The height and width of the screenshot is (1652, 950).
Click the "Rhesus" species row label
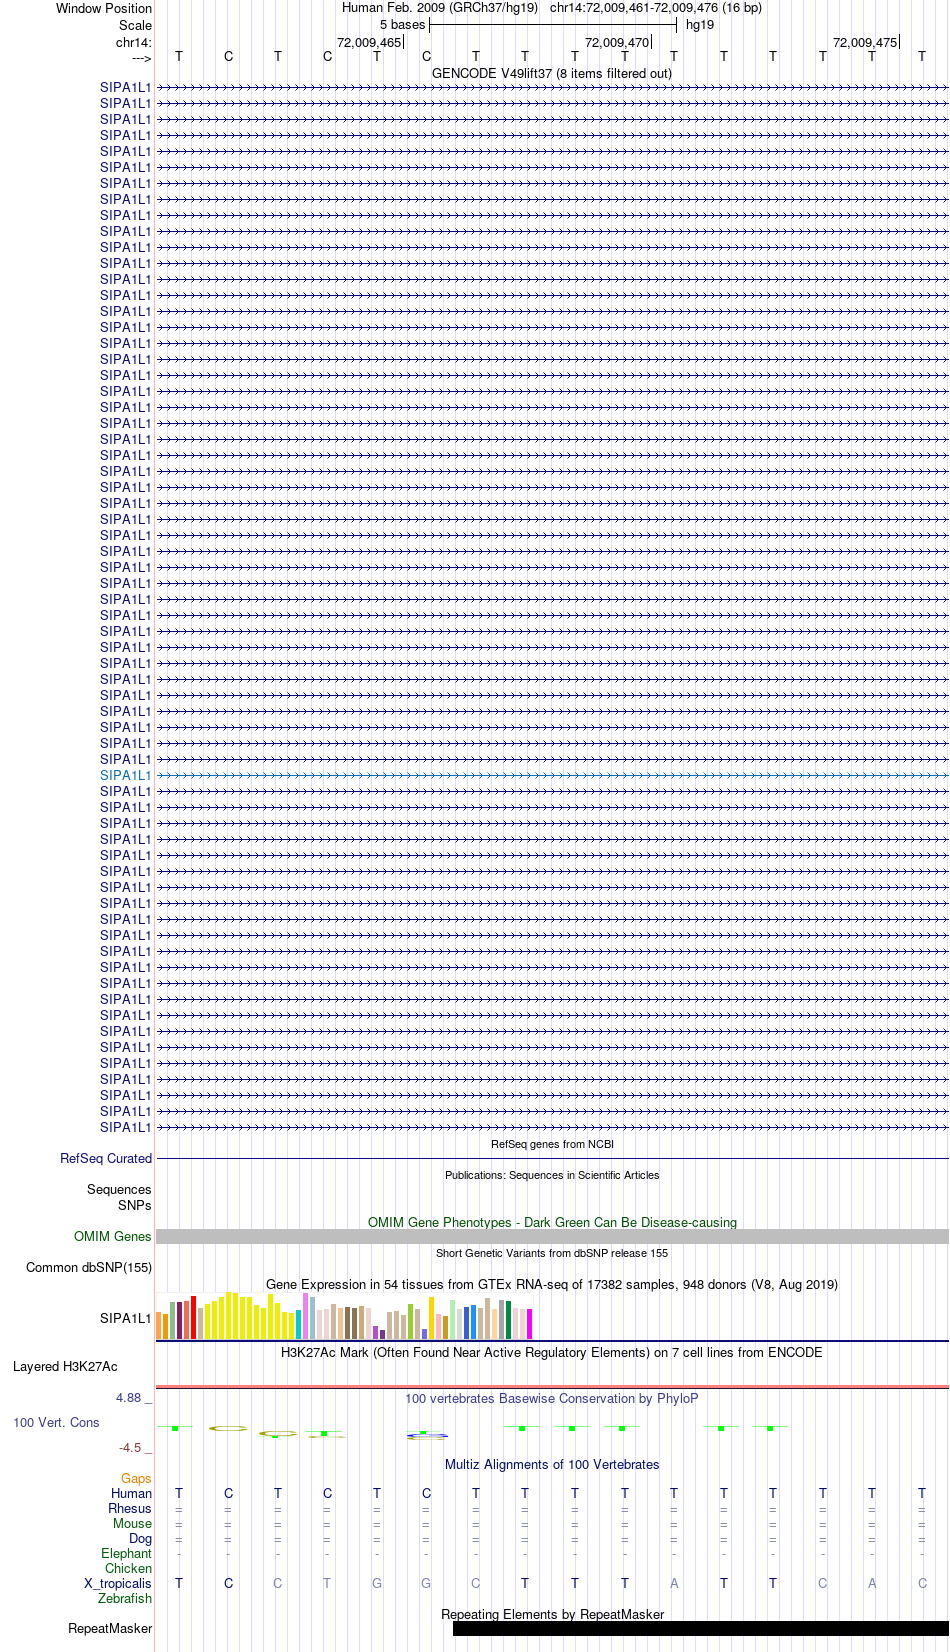(130, 1508)
